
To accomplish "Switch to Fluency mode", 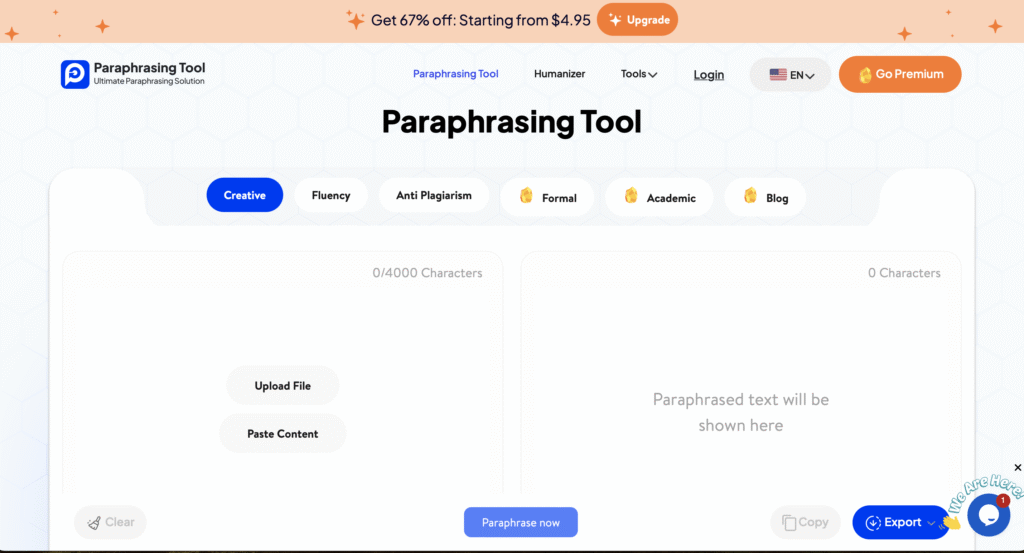I will point(331,195).
